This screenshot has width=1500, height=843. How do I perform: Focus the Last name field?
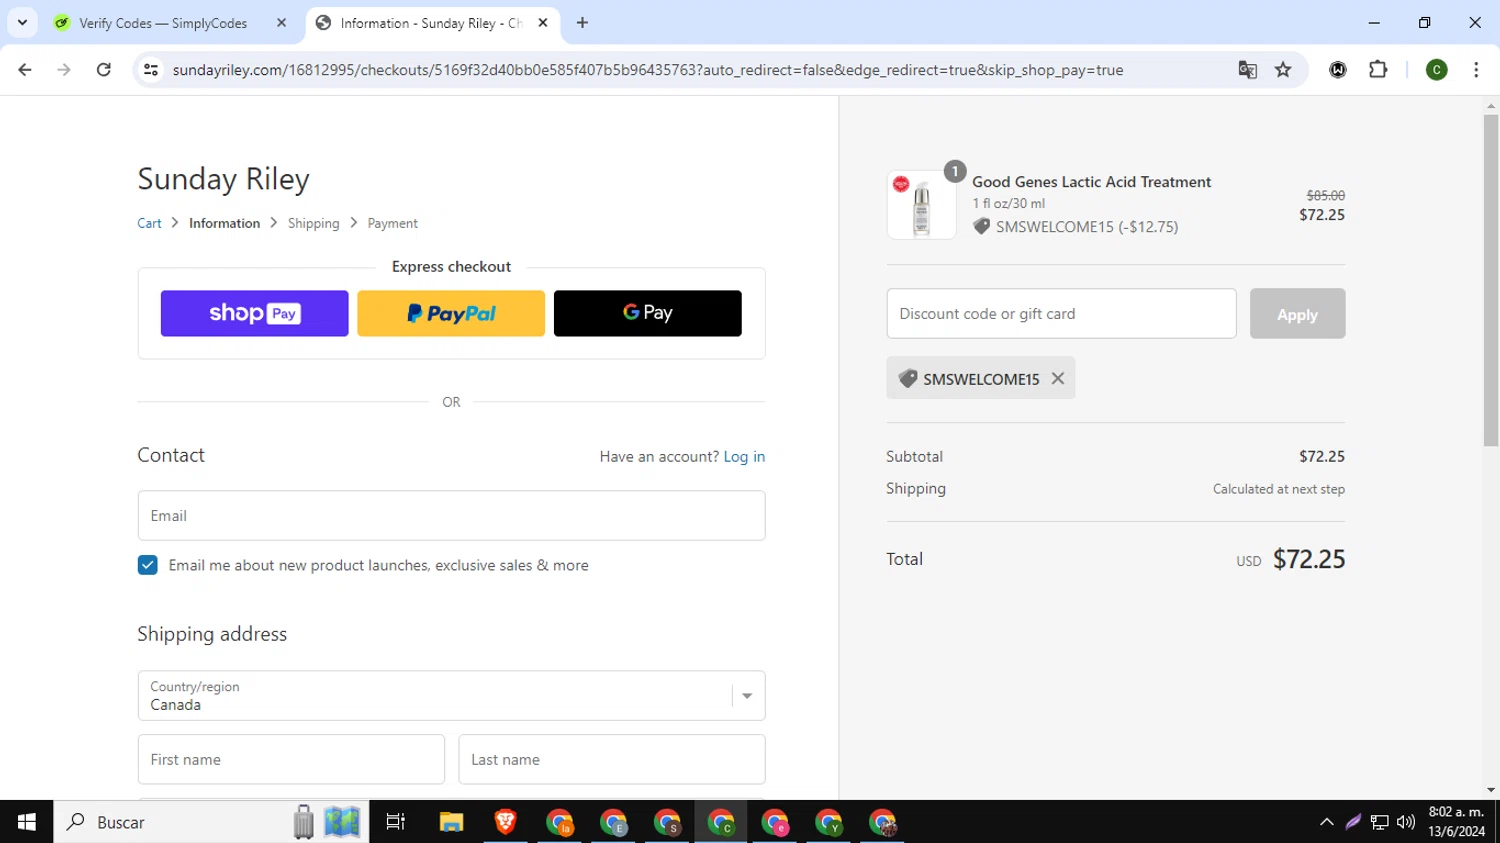pos(612,759)
